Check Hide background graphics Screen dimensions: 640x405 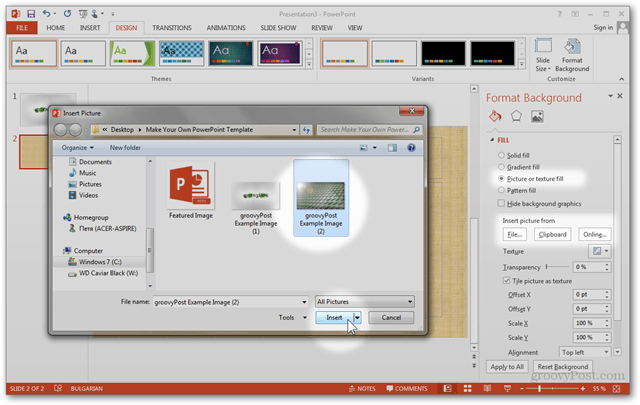point(501,203)
